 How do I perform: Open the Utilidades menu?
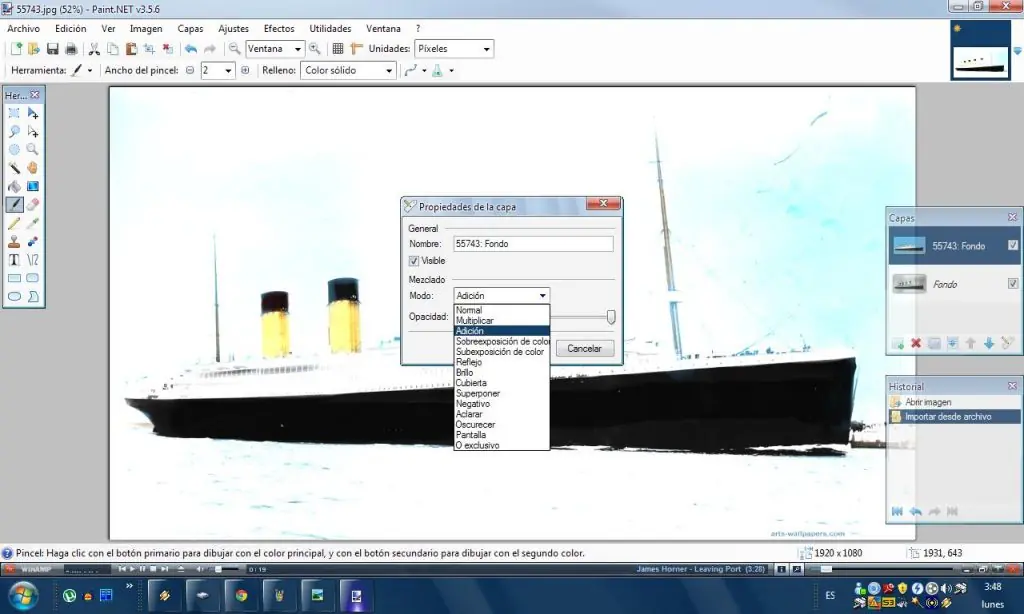[x=330, y=29]
